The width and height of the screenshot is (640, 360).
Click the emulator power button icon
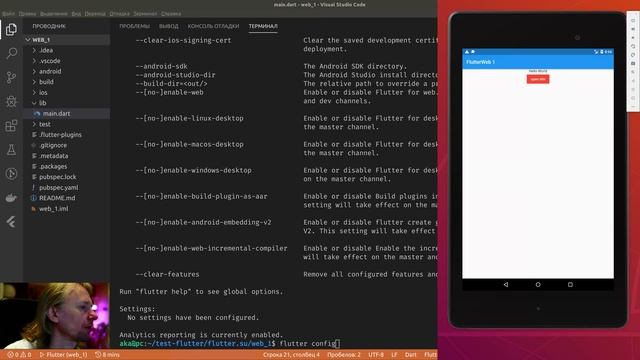coord(633,20)
